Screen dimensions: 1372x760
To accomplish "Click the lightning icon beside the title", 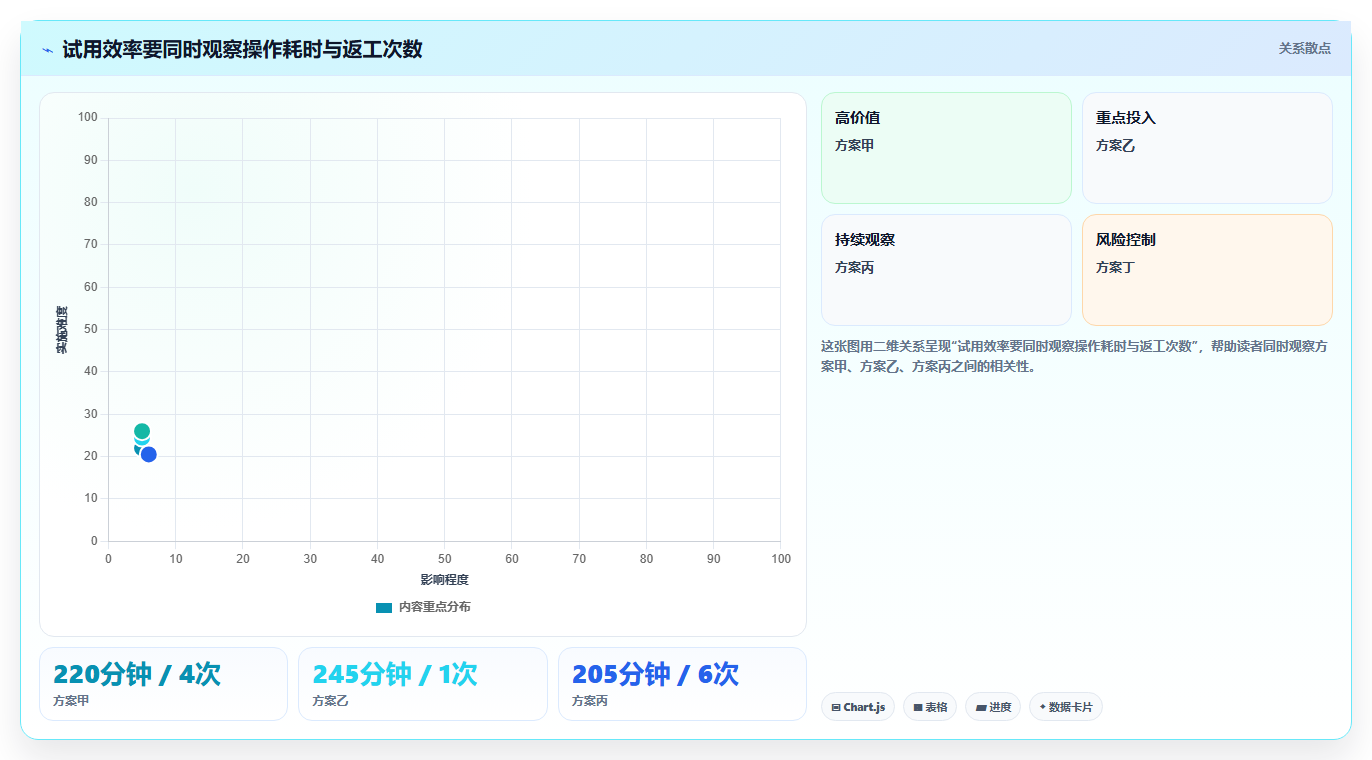I will [x=47, y=50].
